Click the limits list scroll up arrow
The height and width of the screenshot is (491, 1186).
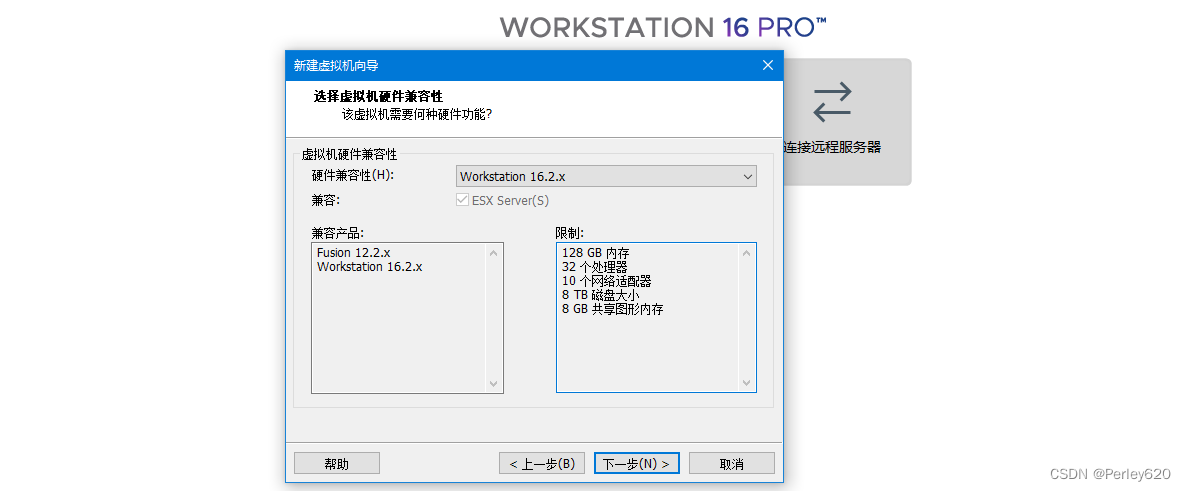point(747,253)
